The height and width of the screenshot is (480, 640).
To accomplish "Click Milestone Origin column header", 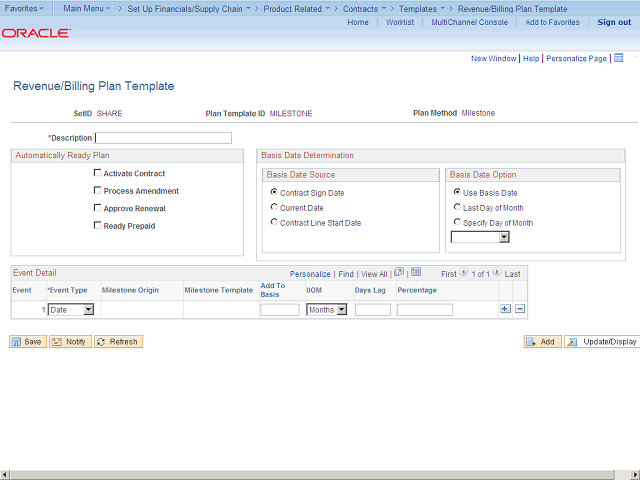I will click(x=130, y=290).
